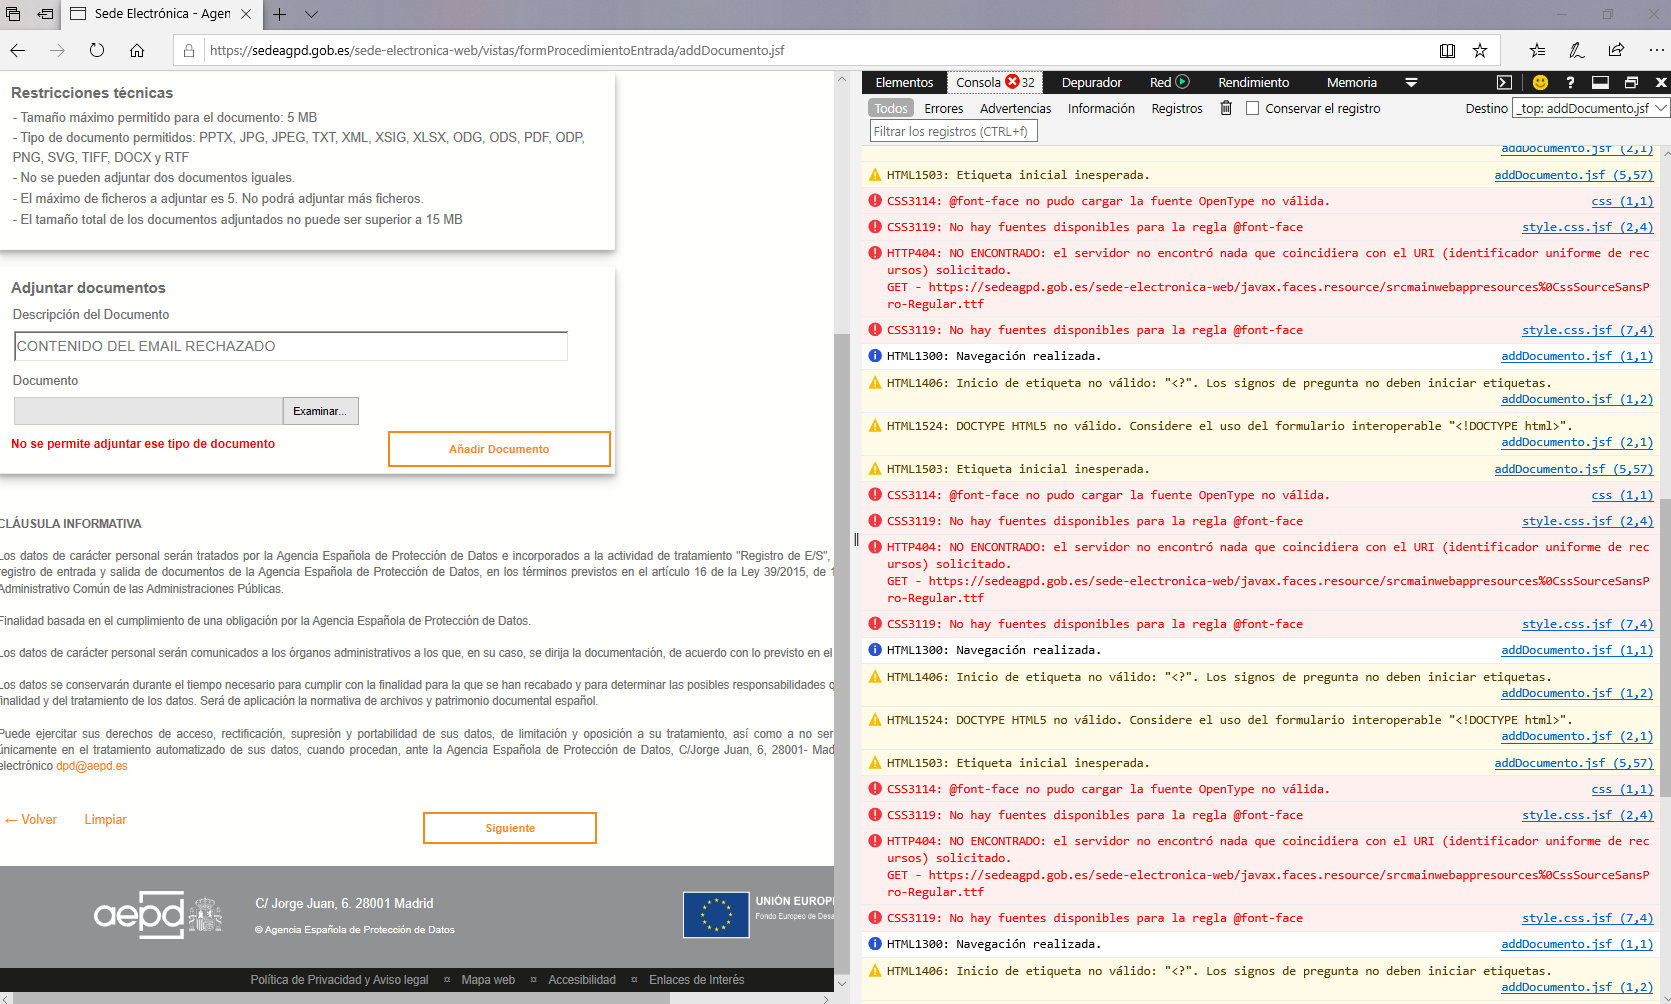Open DevTools help question mark
The width and height of the screenshot is (1671, 1004).
(x=1570, y=82)
